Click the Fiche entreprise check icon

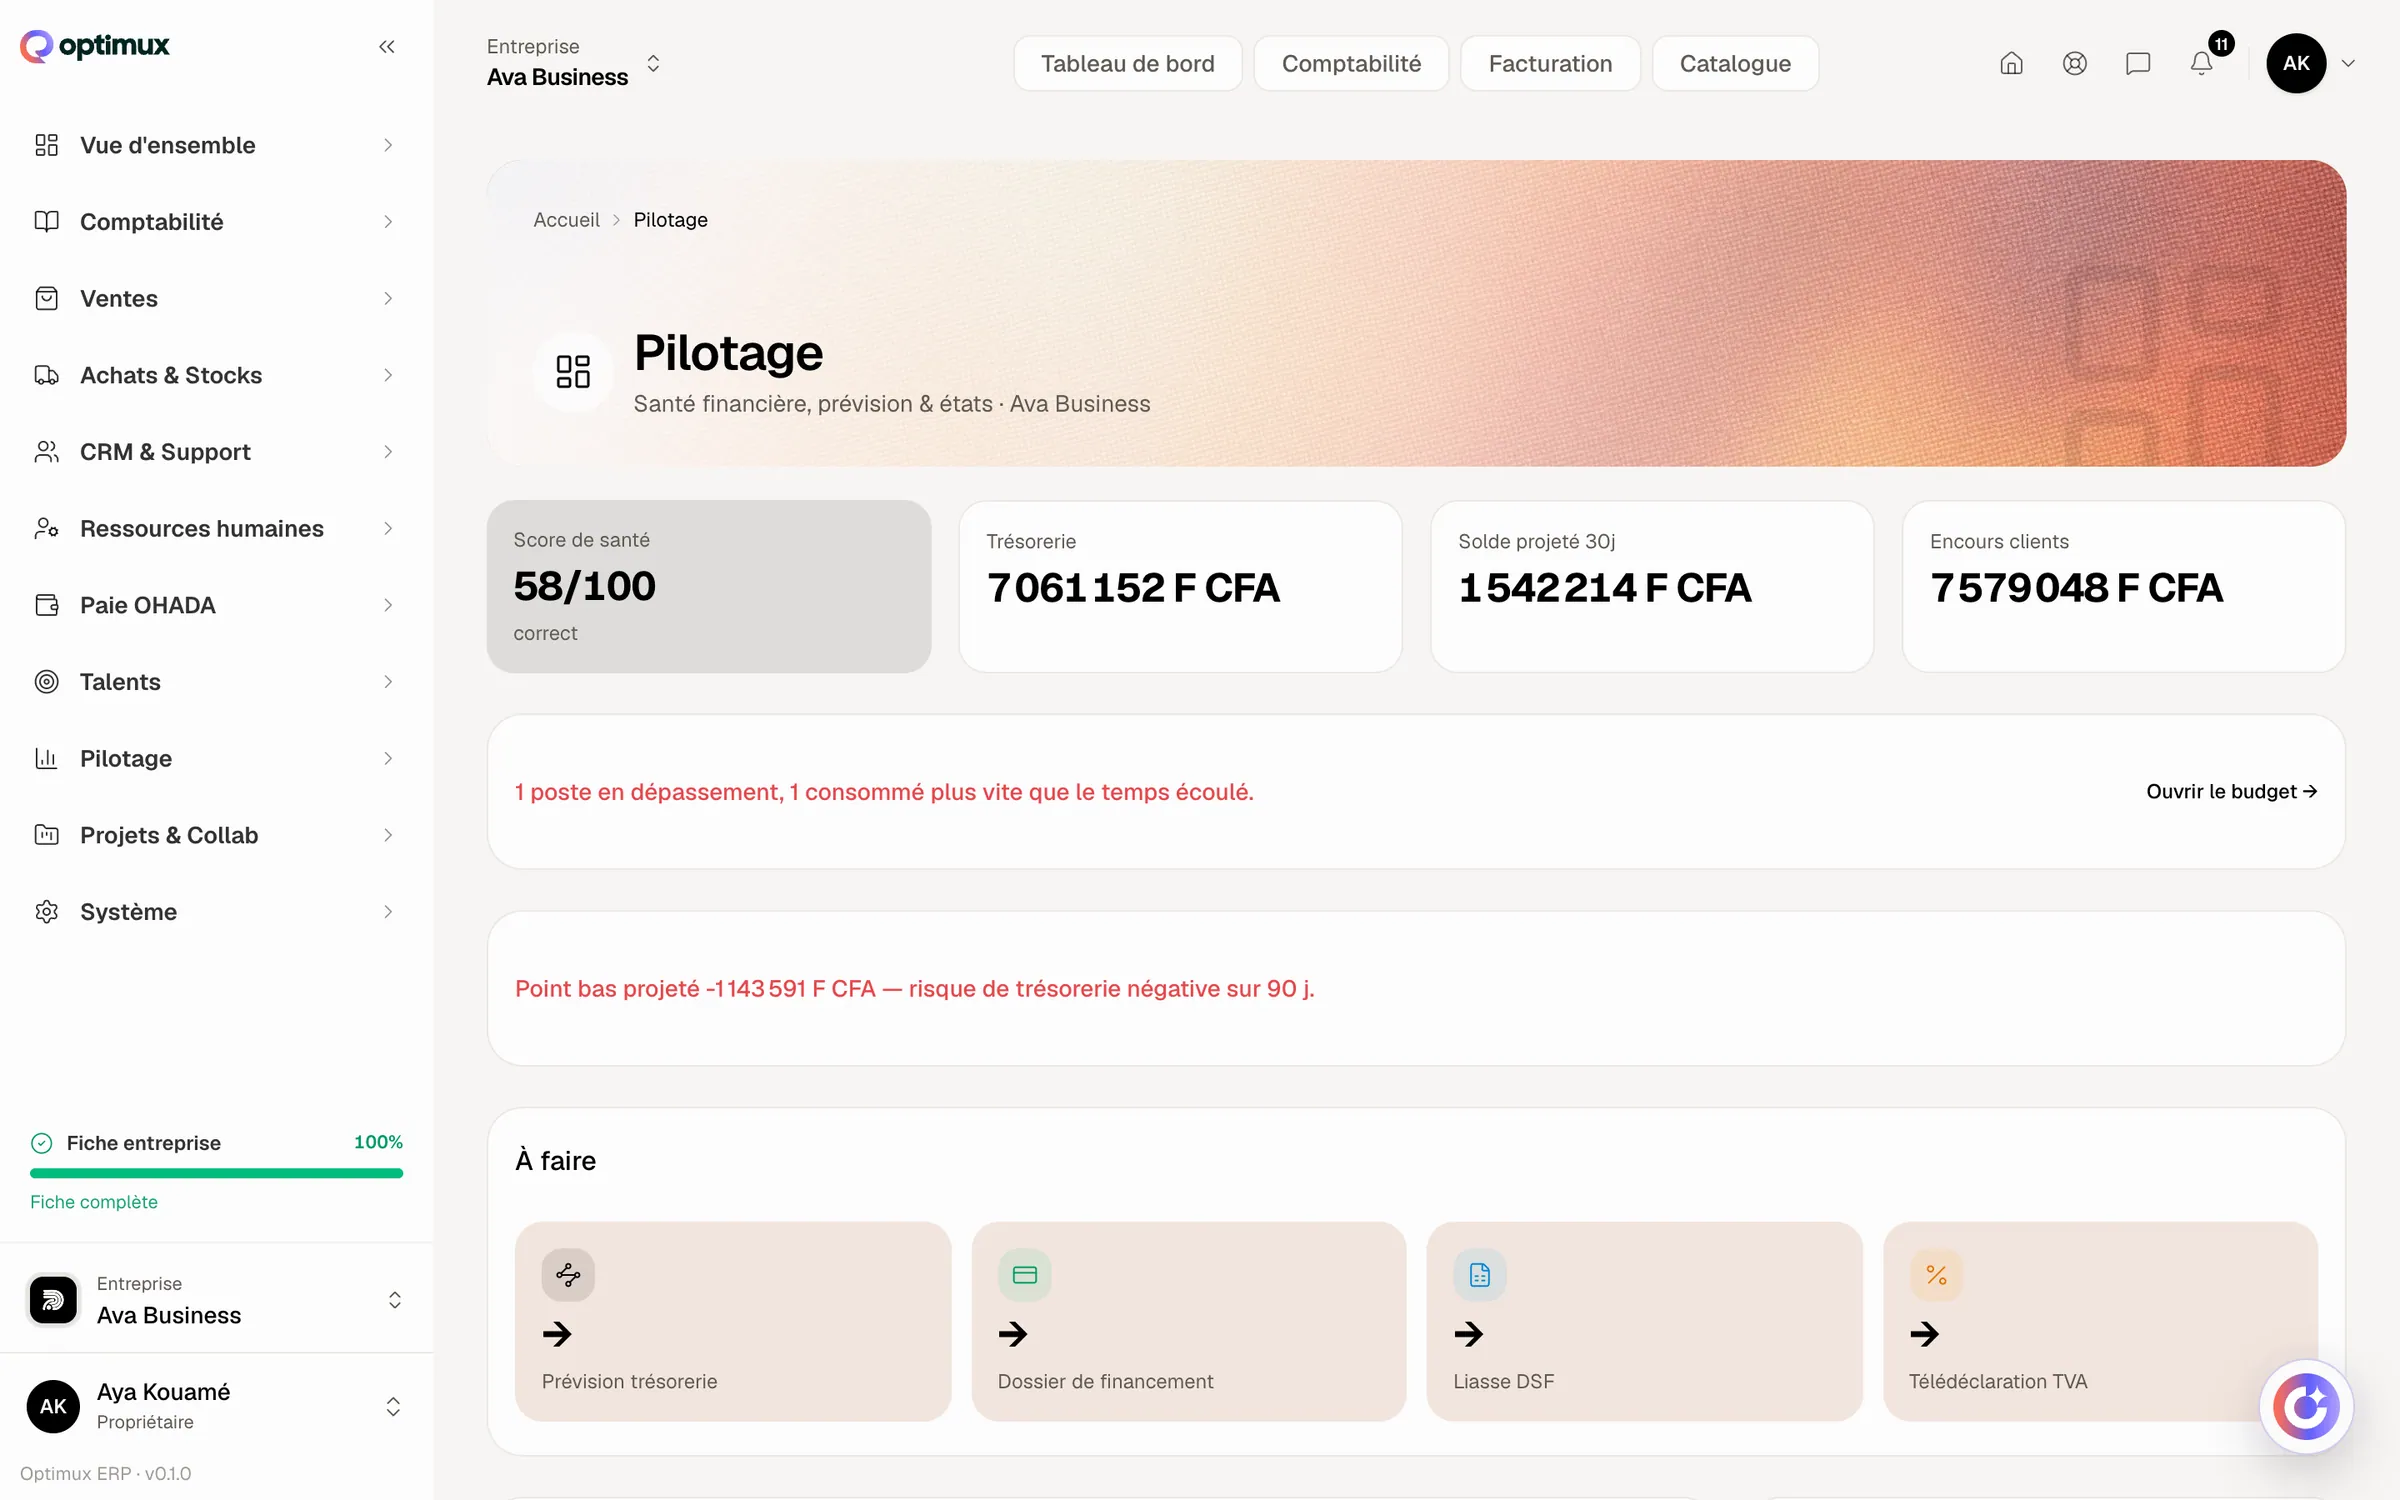(x=42, y=1143)
